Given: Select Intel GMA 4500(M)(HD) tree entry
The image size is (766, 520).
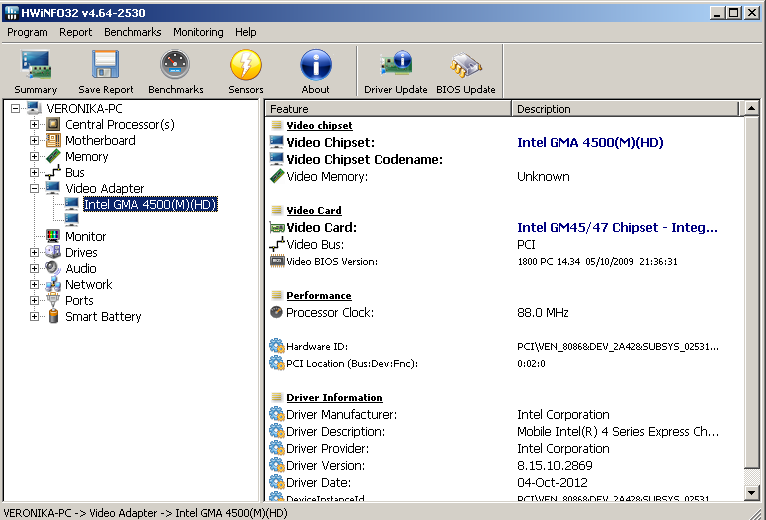Looking at the screenshot, I should point(150,205).
